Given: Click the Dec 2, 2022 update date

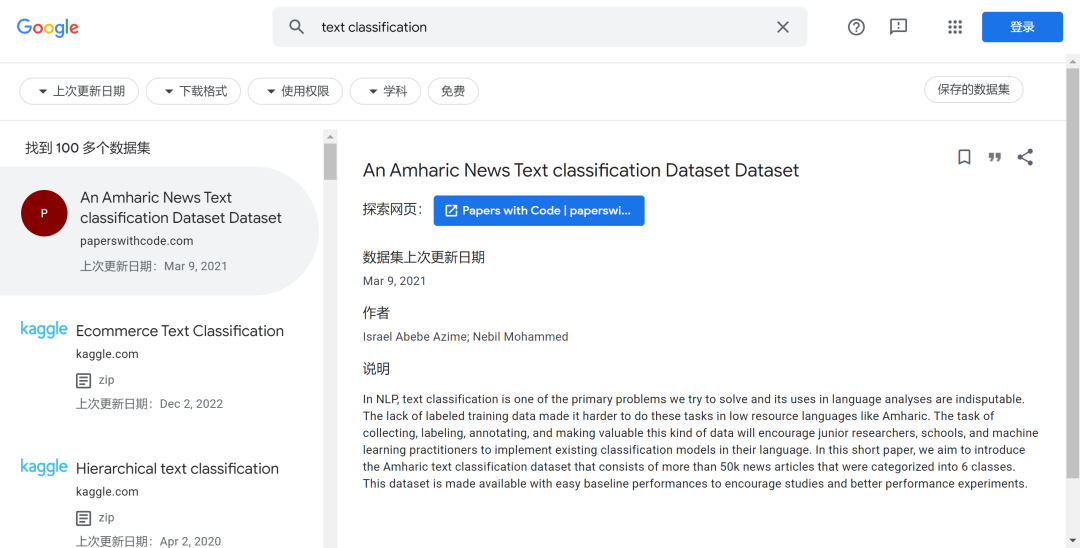Looking at the screenshot, I should pos(191,404).
